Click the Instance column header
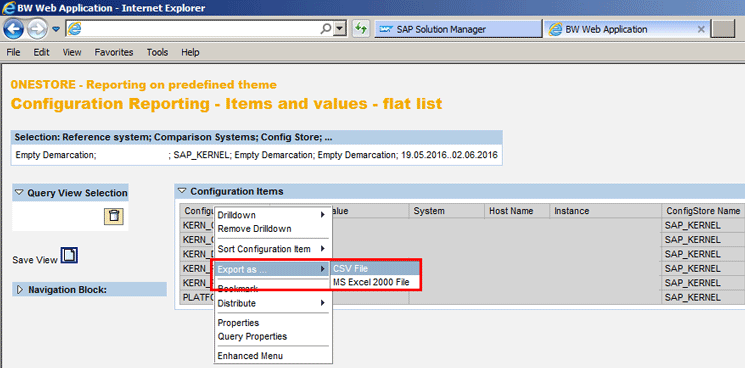Screen dimensions: 745x368 (605, 211)
